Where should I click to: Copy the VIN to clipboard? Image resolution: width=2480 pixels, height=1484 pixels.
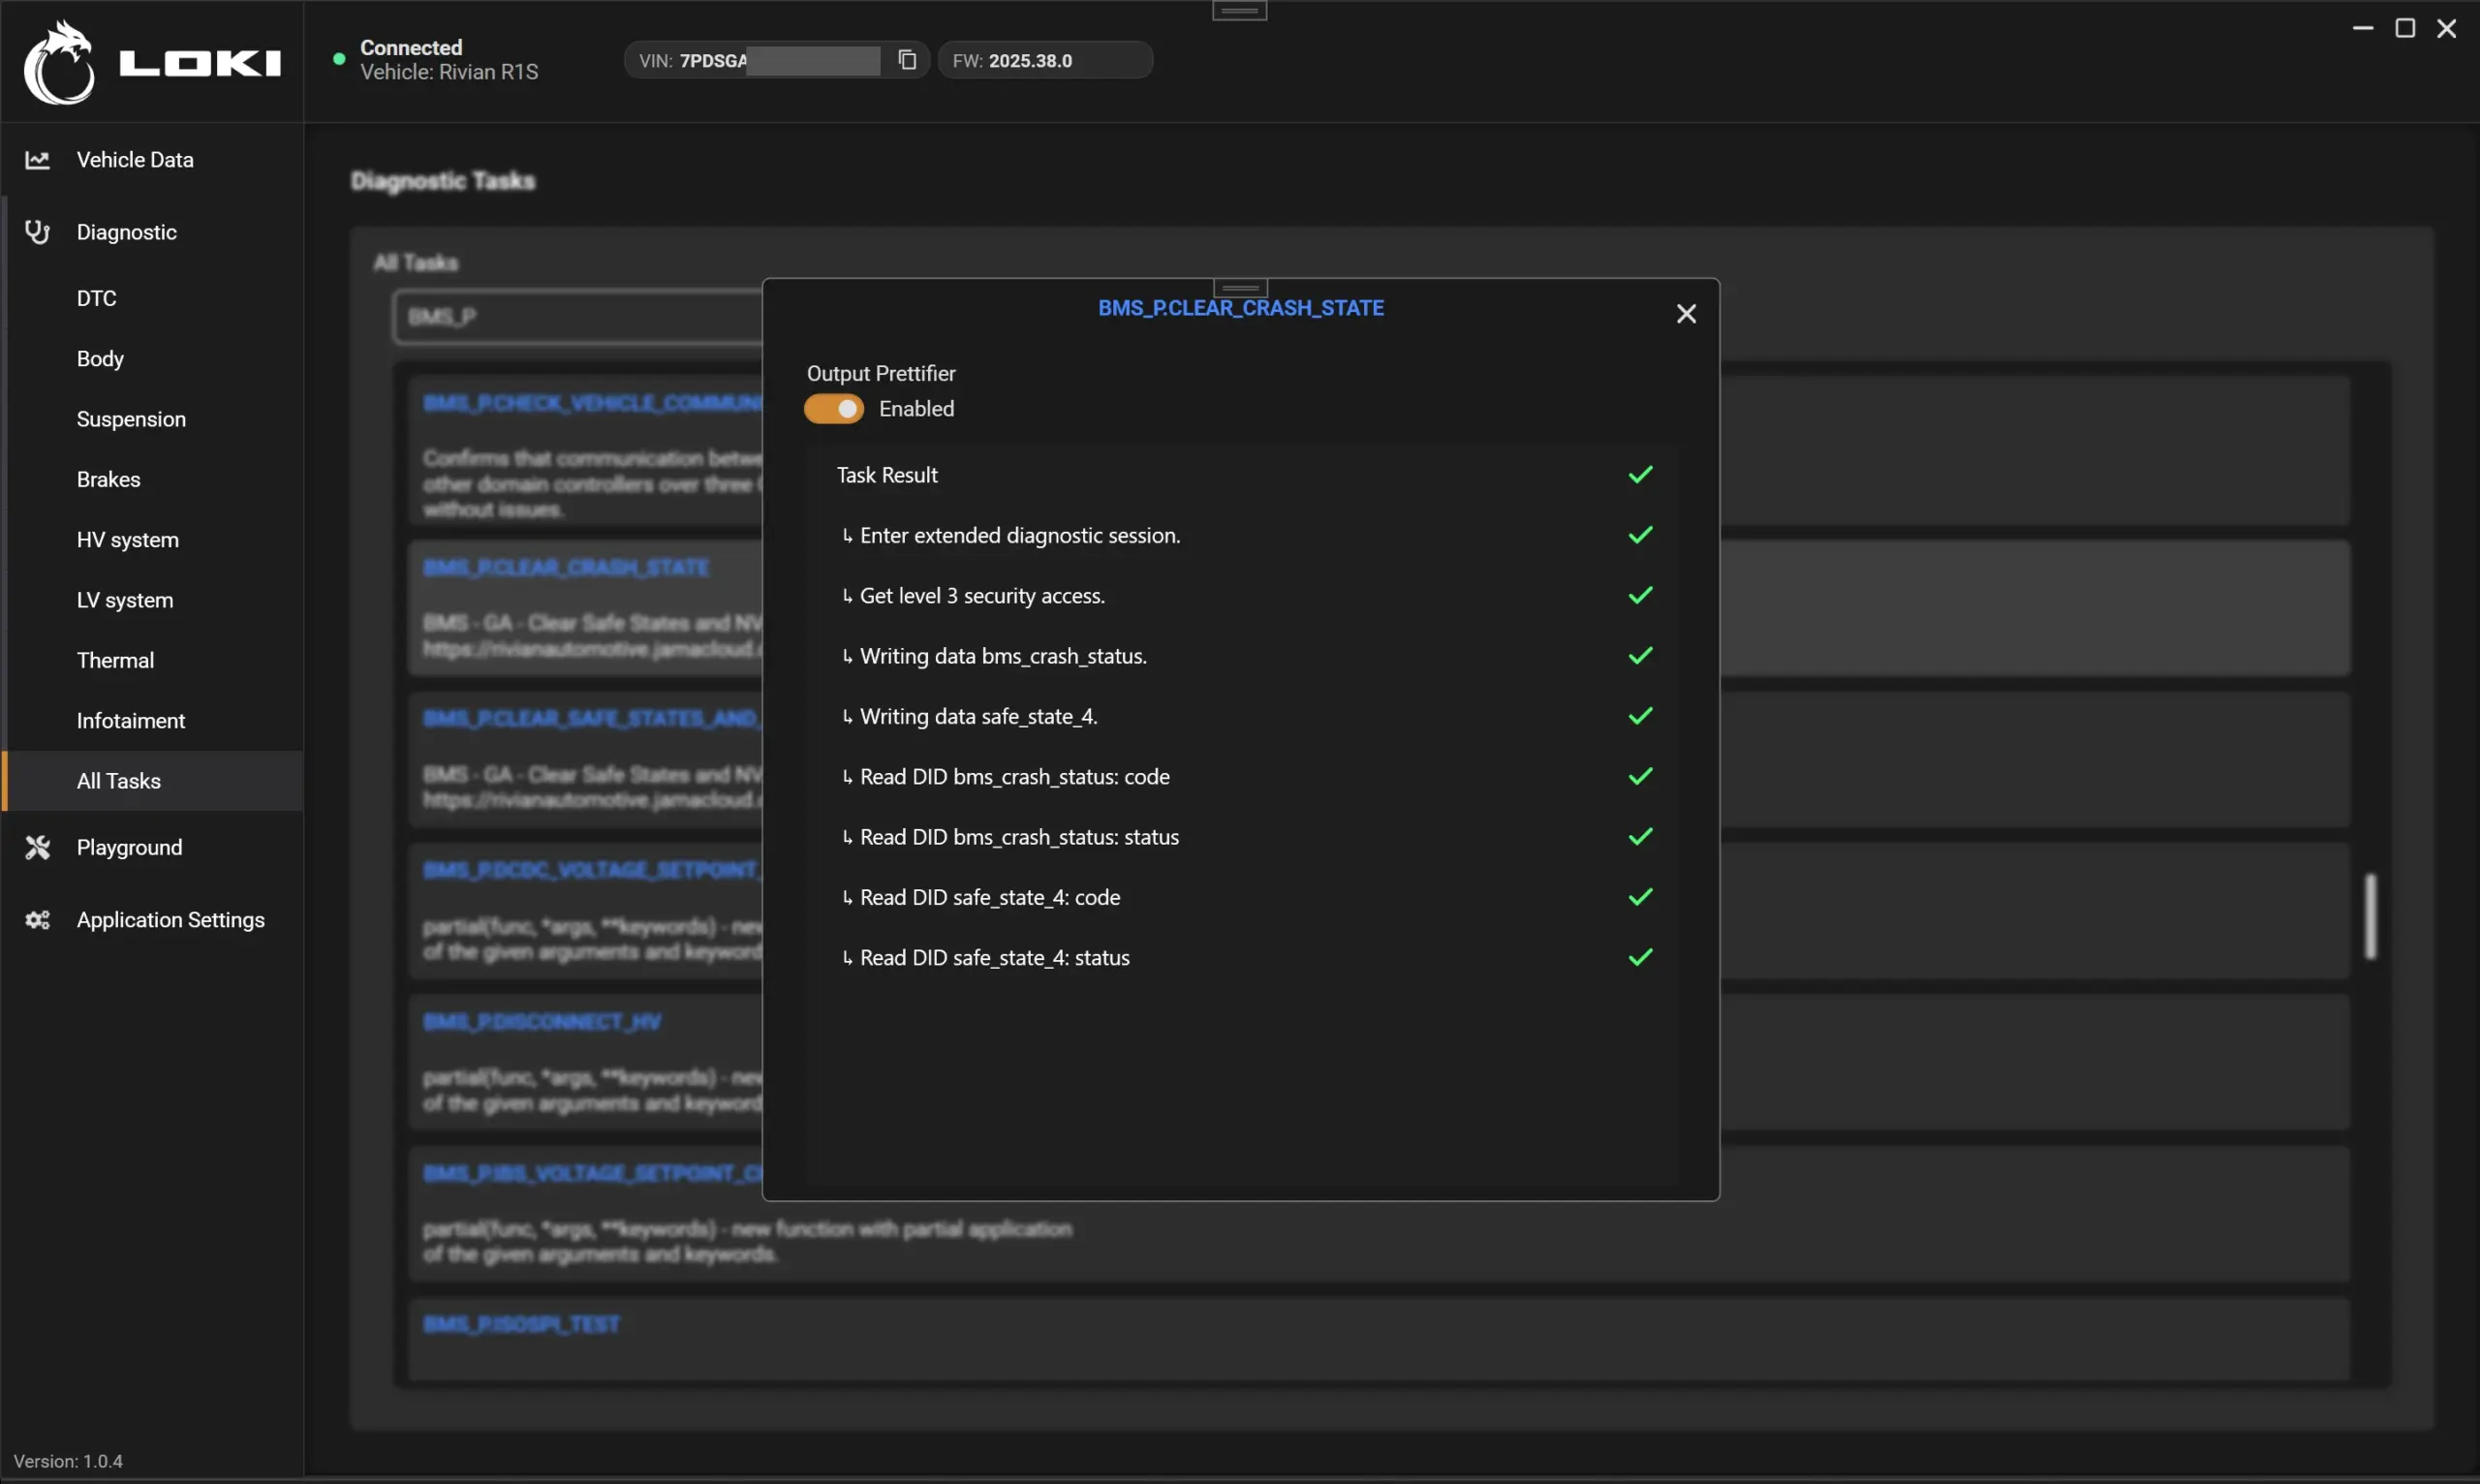(x=907, y=60)
